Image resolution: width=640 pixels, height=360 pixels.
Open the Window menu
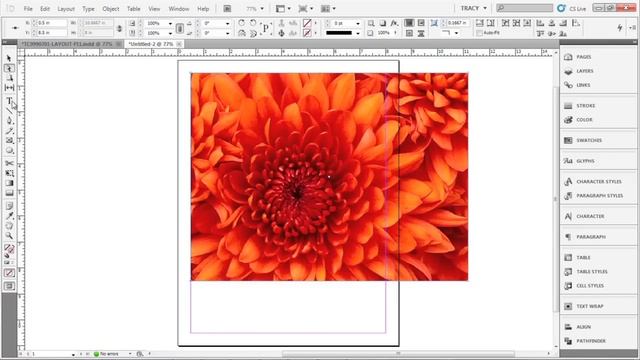coord(179,9)
